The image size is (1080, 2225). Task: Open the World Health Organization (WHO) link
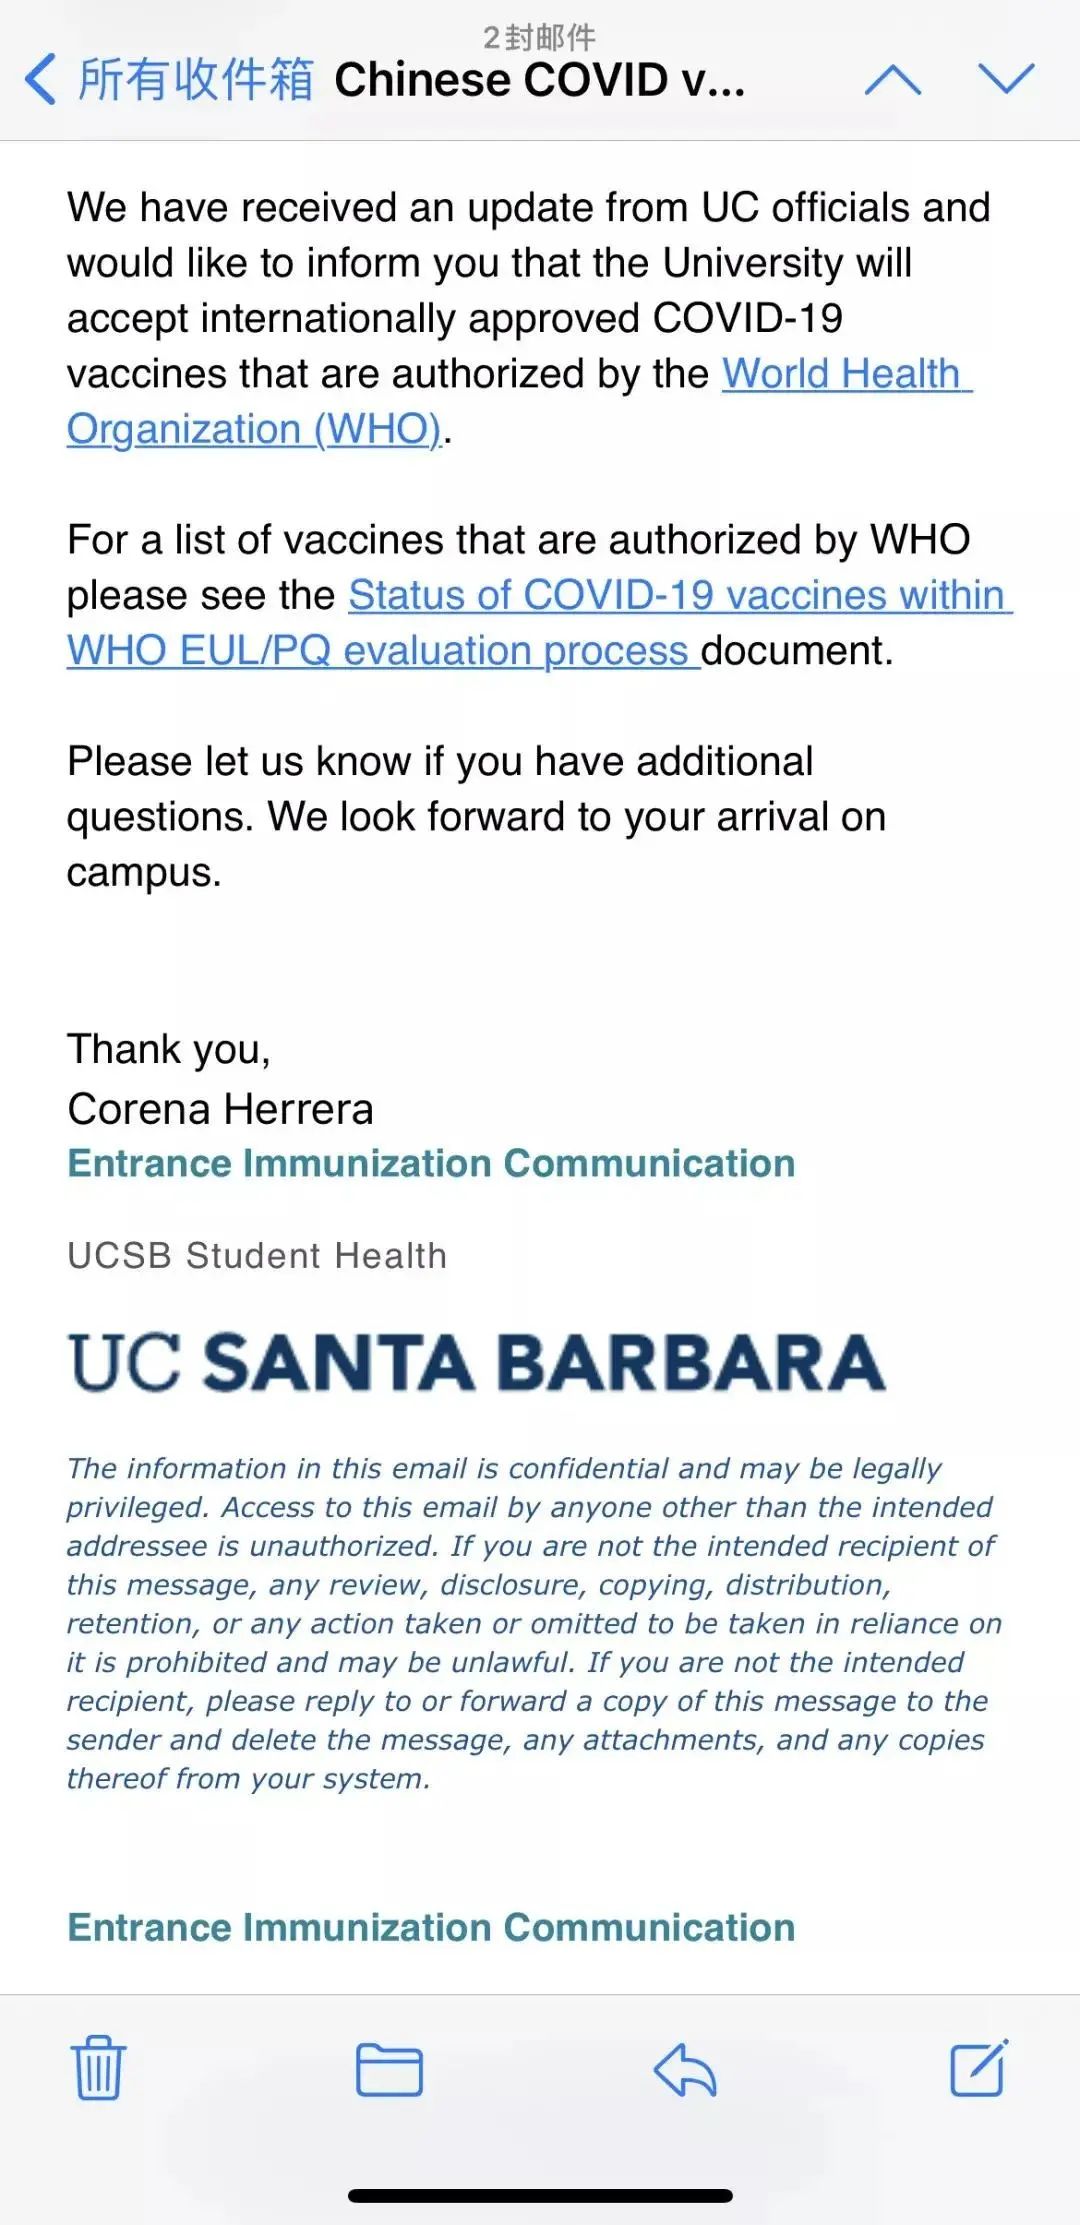point(519,401)
